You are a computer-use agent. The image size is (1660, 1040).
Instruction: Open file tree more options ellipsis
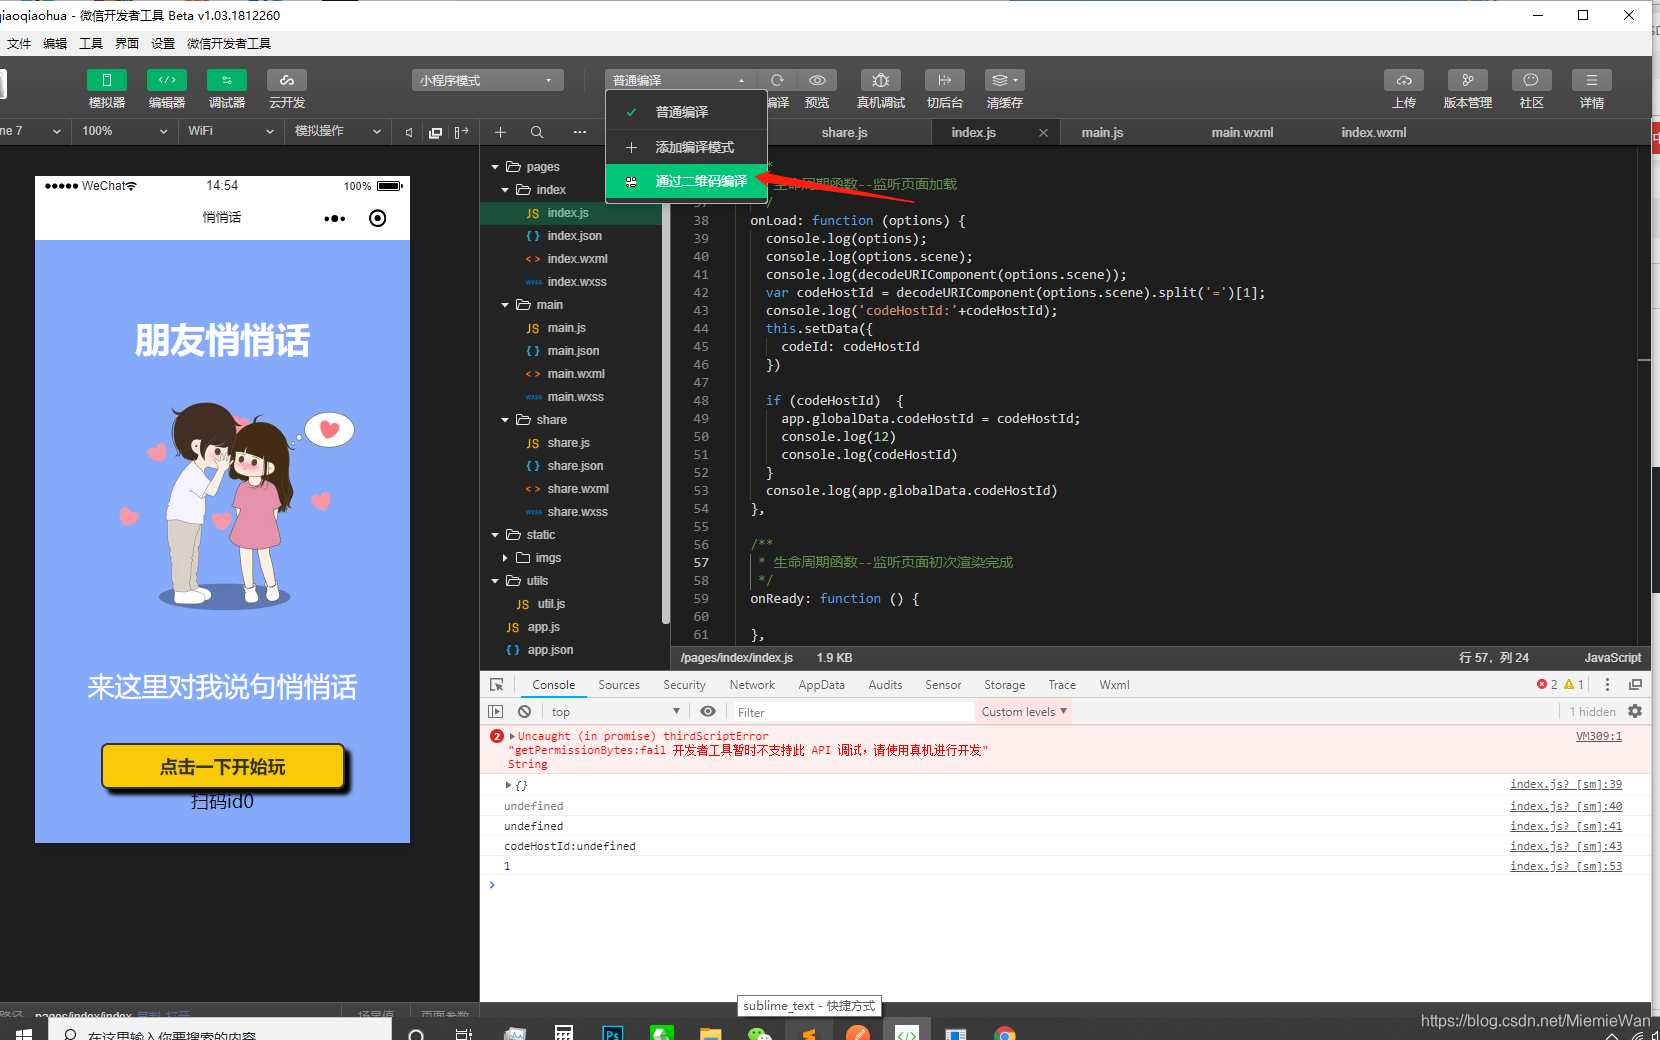580,132
